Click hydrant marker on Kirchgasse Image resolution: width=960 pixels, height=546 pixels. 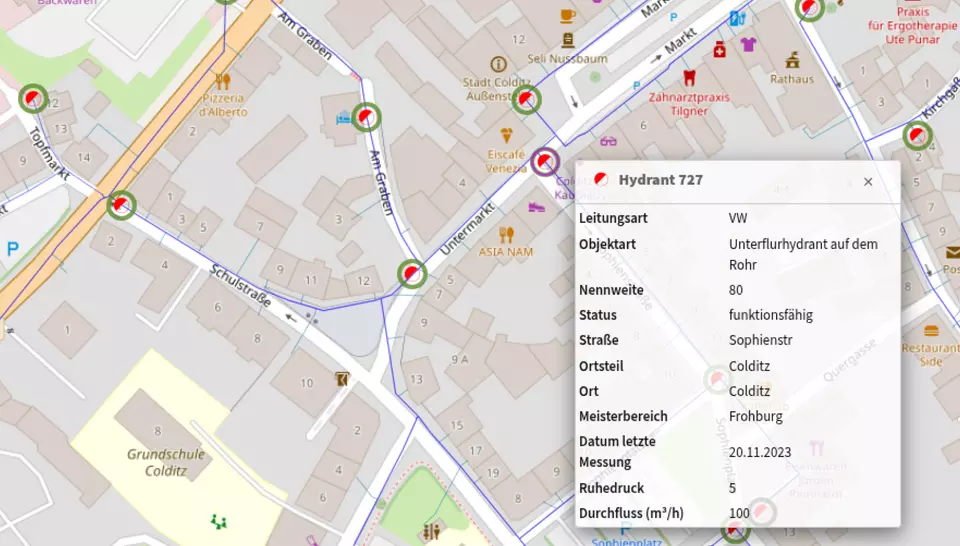[917, 135]
